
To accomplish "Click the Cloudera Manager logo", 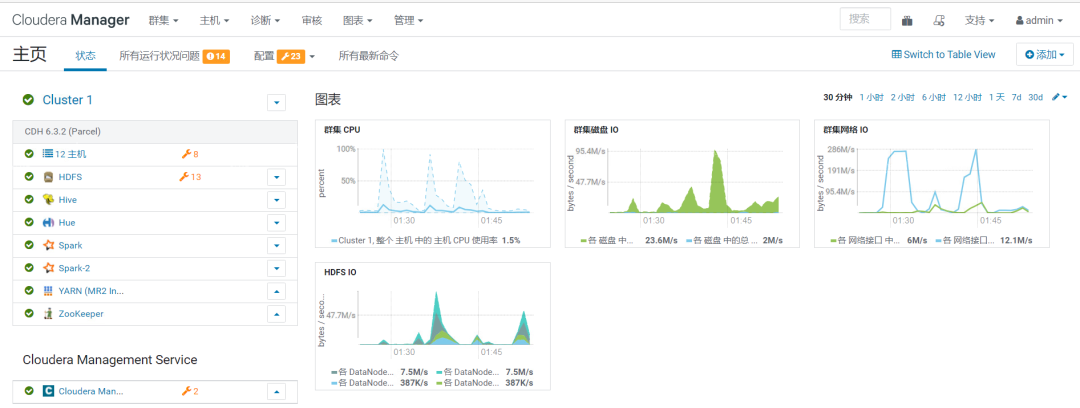I will pyautogui.click(x=71, y=20).
